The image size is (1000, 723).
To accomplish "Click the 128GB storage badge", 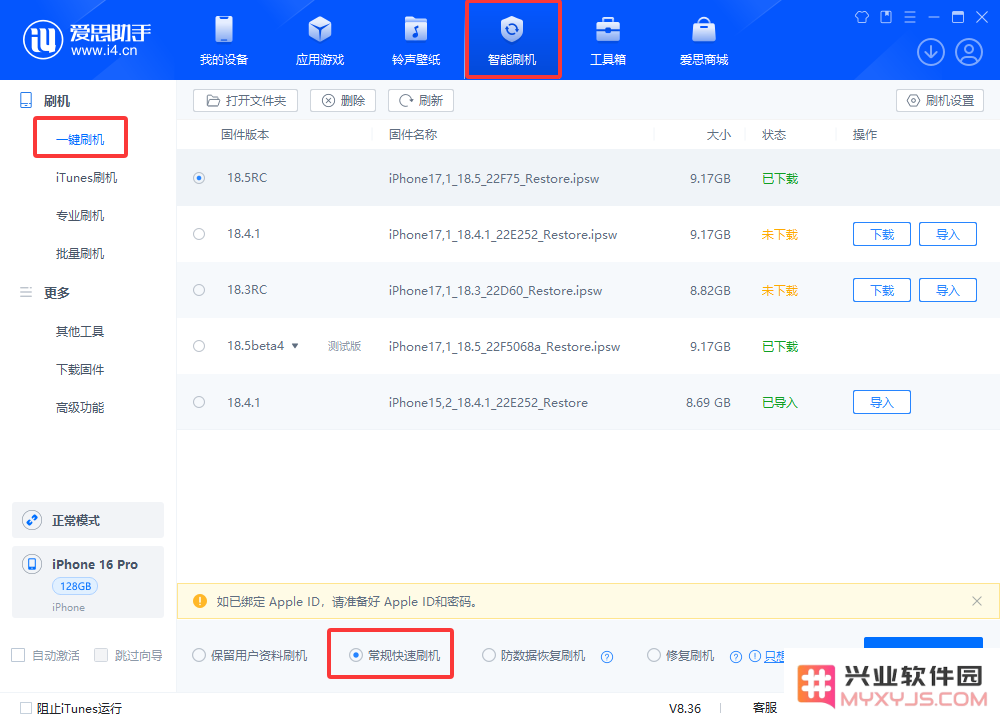I will (x=75, y=586).
